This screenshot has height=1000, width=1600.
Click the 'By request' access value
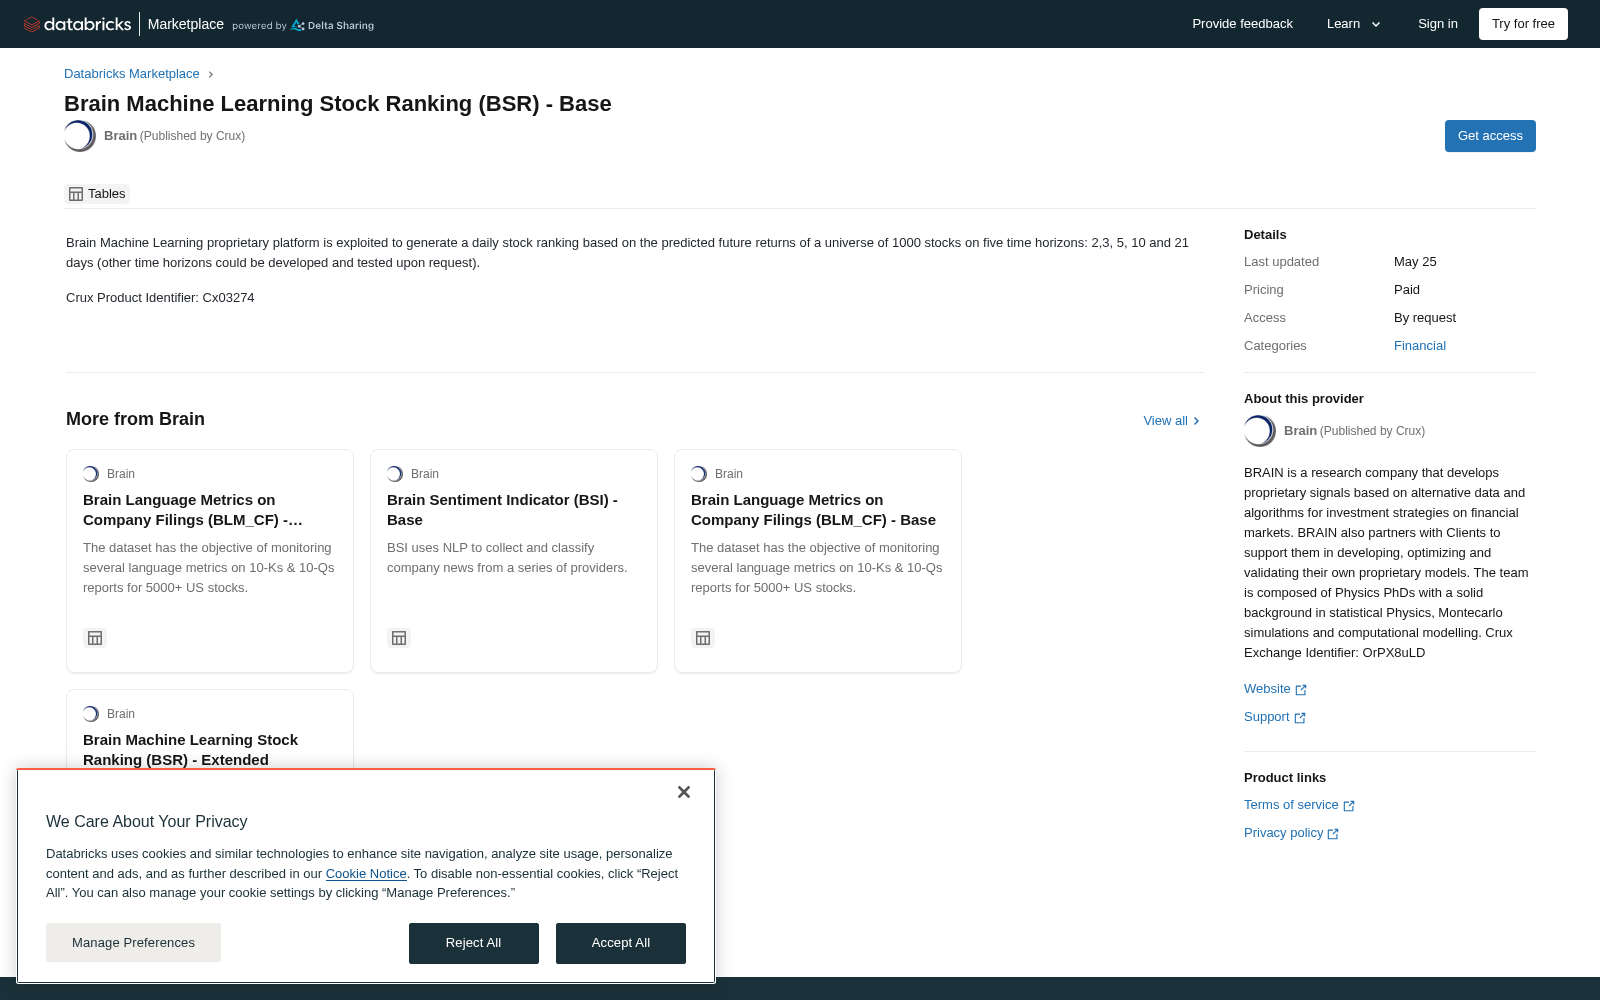(x=1425, y=318)
